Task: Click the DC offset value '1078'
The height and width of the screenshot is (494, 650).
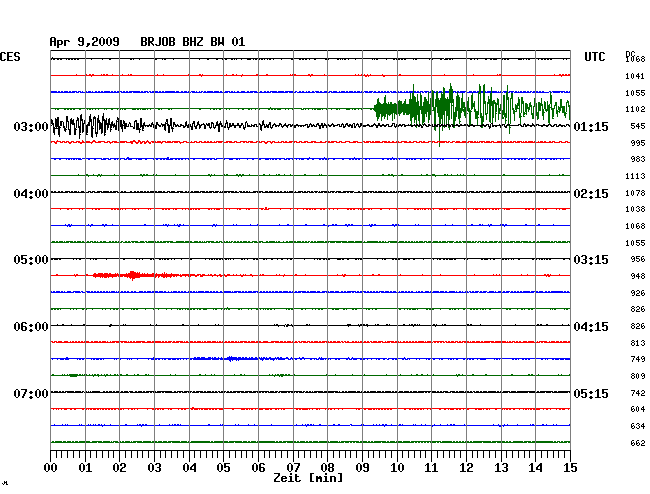Action: [x=635, y=193]
